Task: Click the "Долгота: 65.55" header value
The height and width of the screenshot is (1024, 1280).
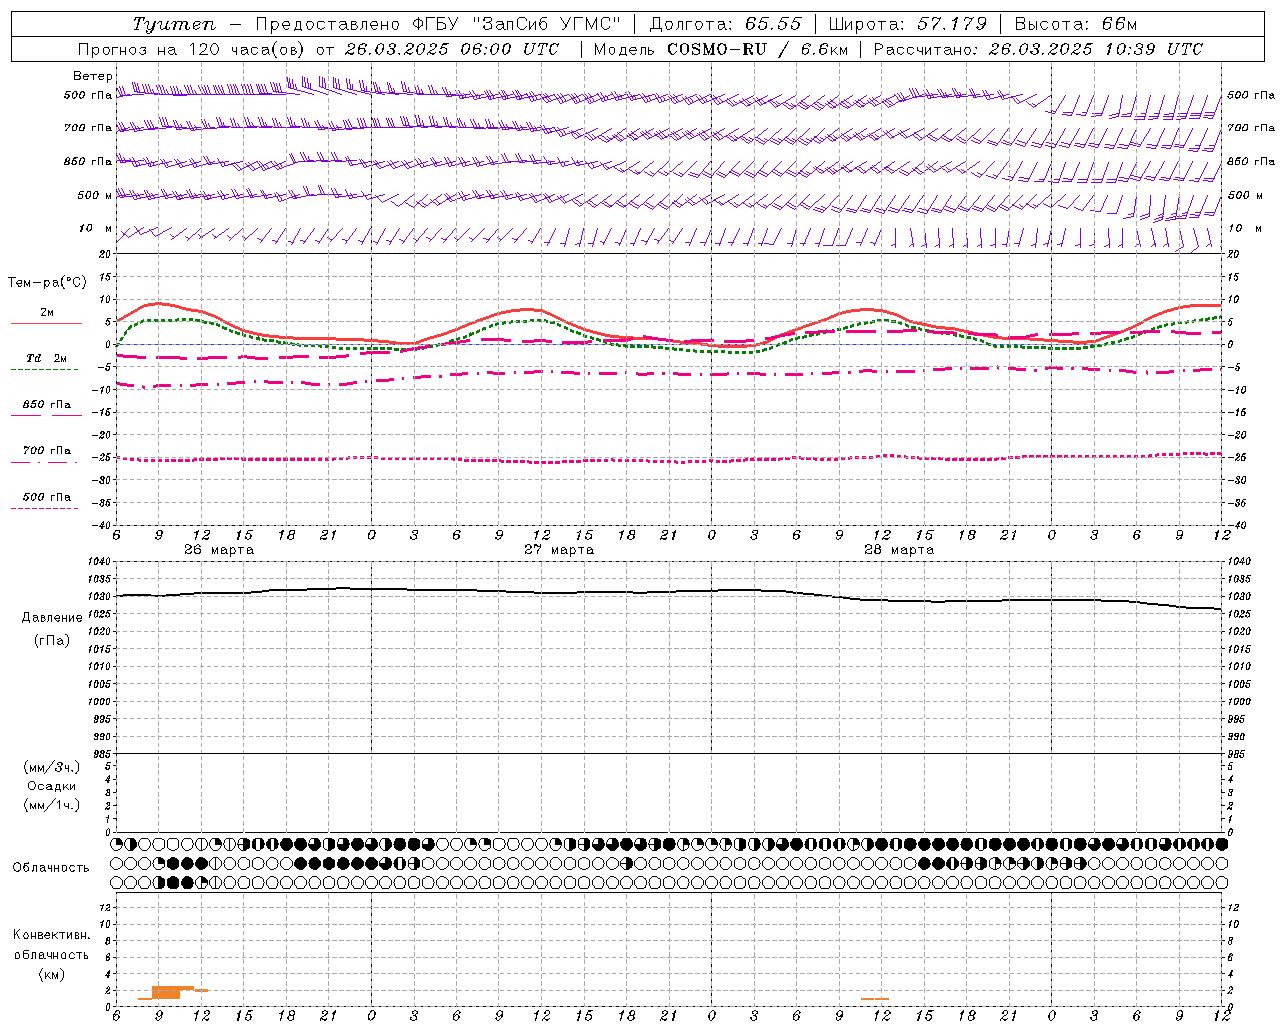Action: (725, 24)
